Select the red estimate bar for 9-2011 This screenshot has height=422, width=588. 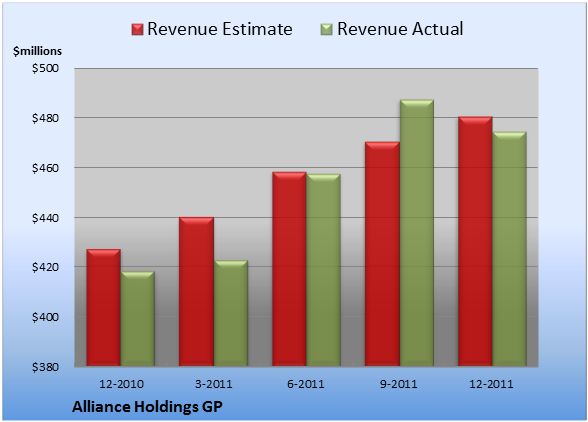382,254
